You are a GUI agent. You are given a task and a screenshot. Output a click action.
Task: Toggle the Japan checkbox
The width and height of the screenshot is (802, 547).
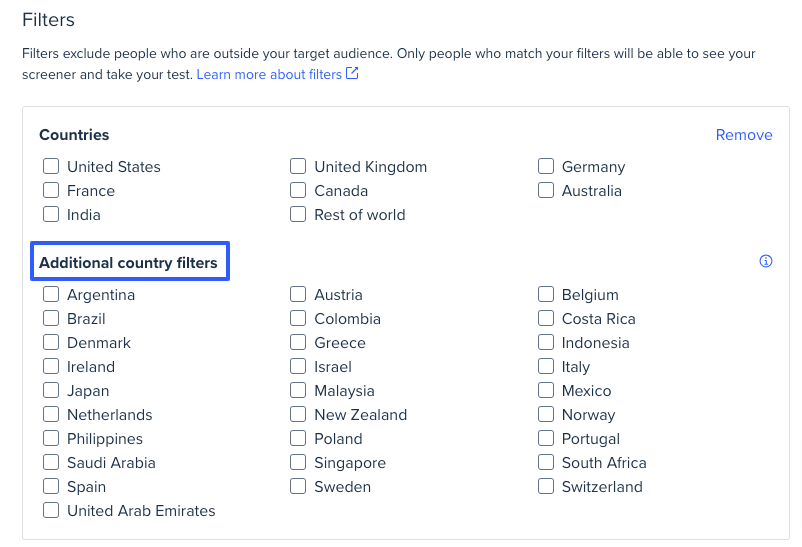pyautogui.click(x=51, y=390)
